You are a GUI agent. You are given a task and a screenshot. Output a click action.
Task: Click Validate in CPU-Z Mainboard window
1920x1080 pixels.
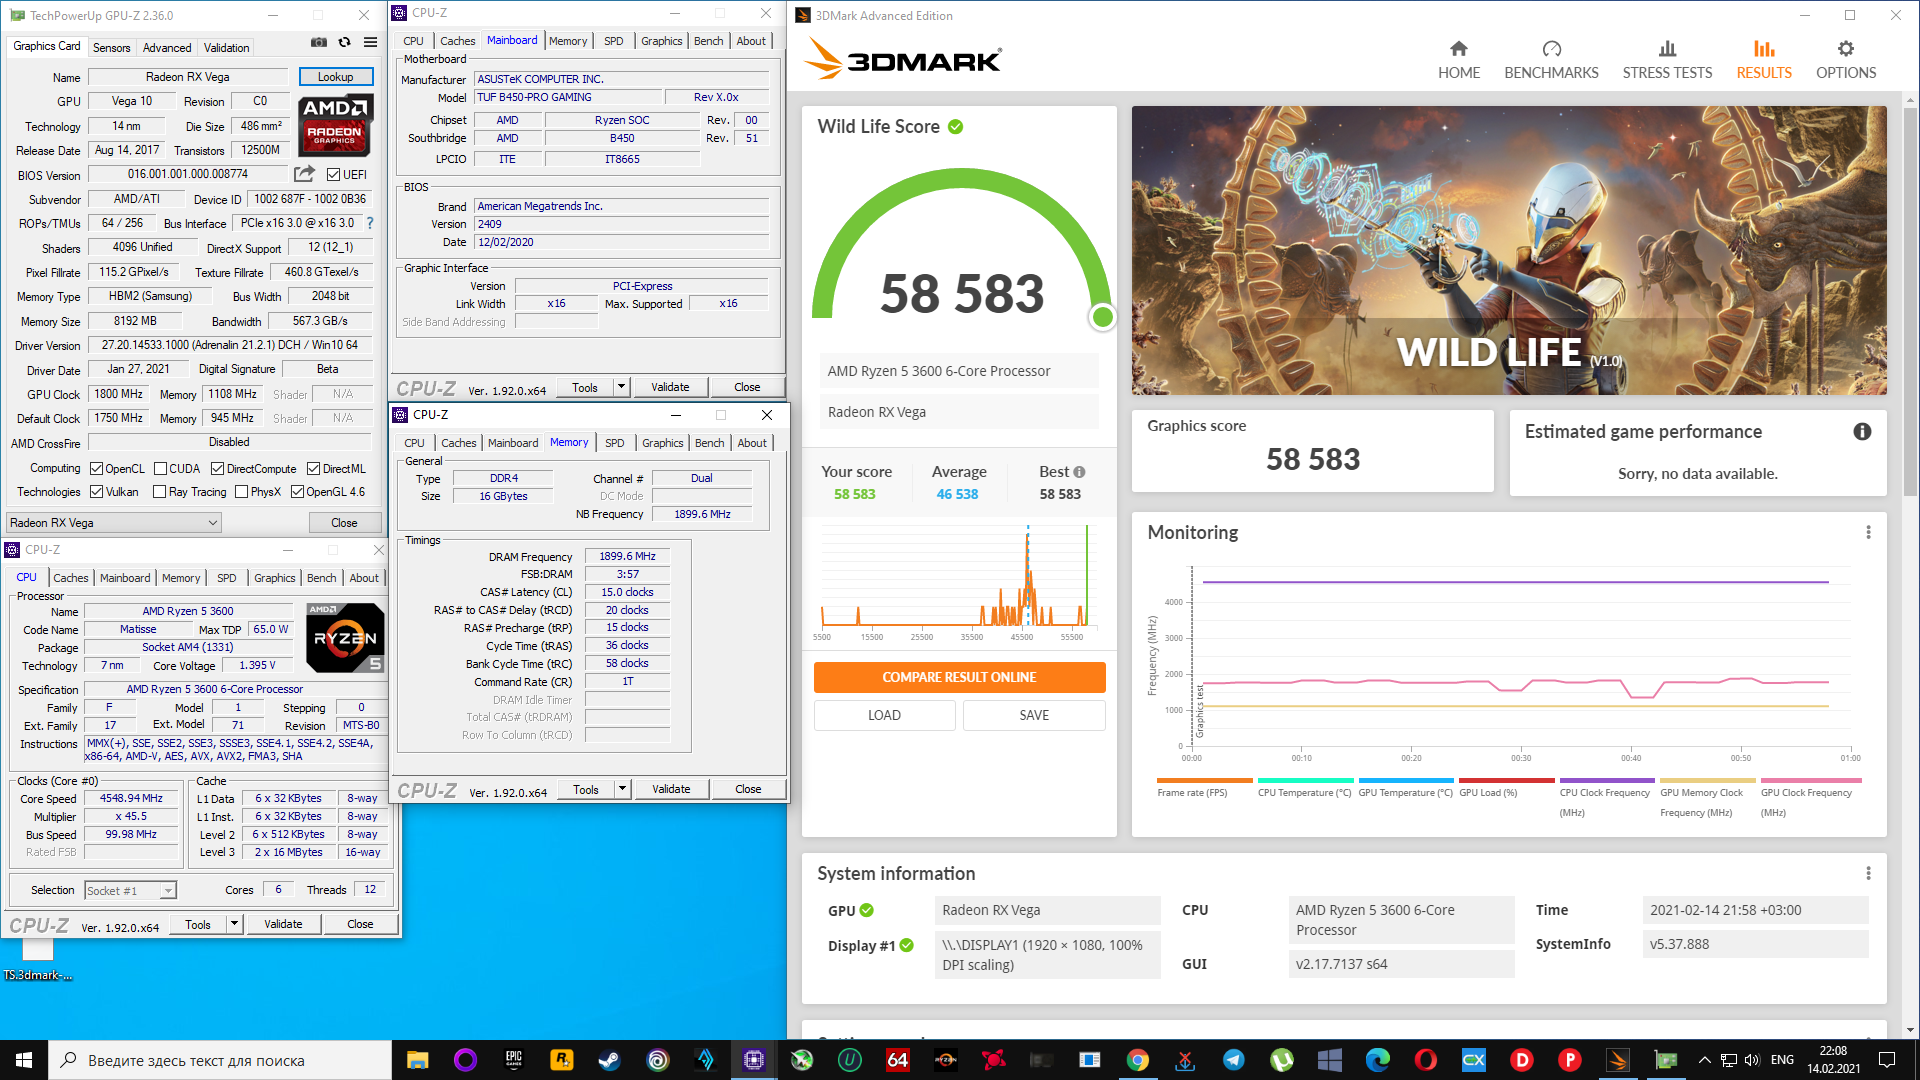tap(670, 387)
